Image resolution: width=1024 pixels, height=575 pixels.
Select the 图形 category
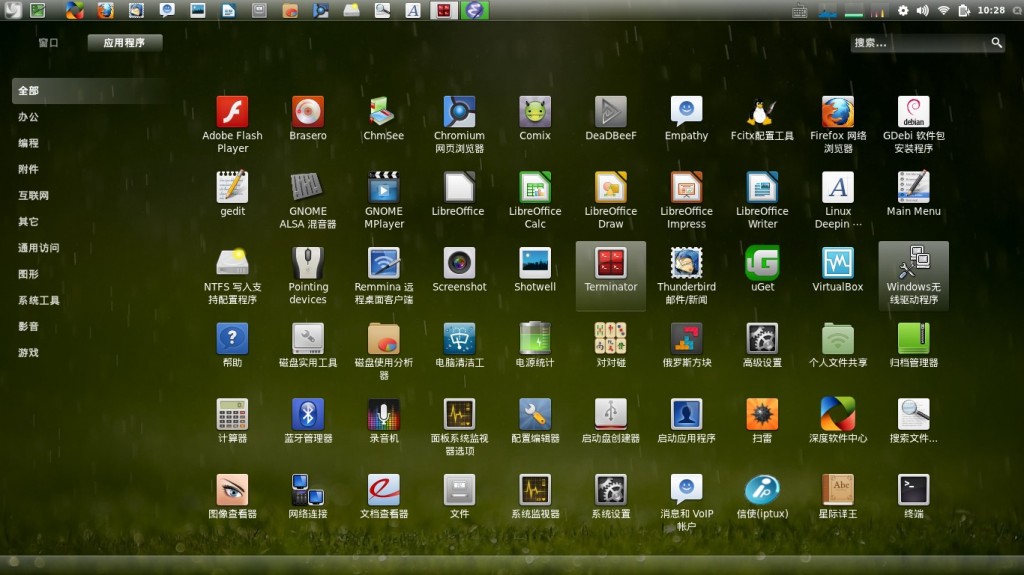(28, 274)
